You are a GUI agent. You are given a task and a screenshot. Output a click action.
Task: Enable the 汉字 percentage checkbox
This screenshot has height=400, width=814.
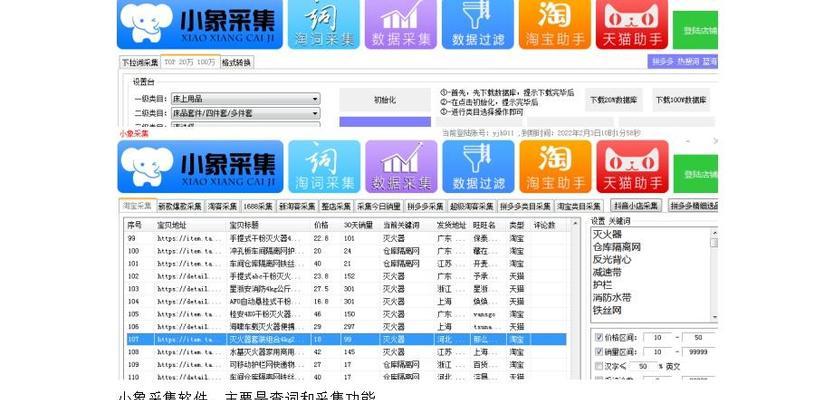click(x=599, y=366)
